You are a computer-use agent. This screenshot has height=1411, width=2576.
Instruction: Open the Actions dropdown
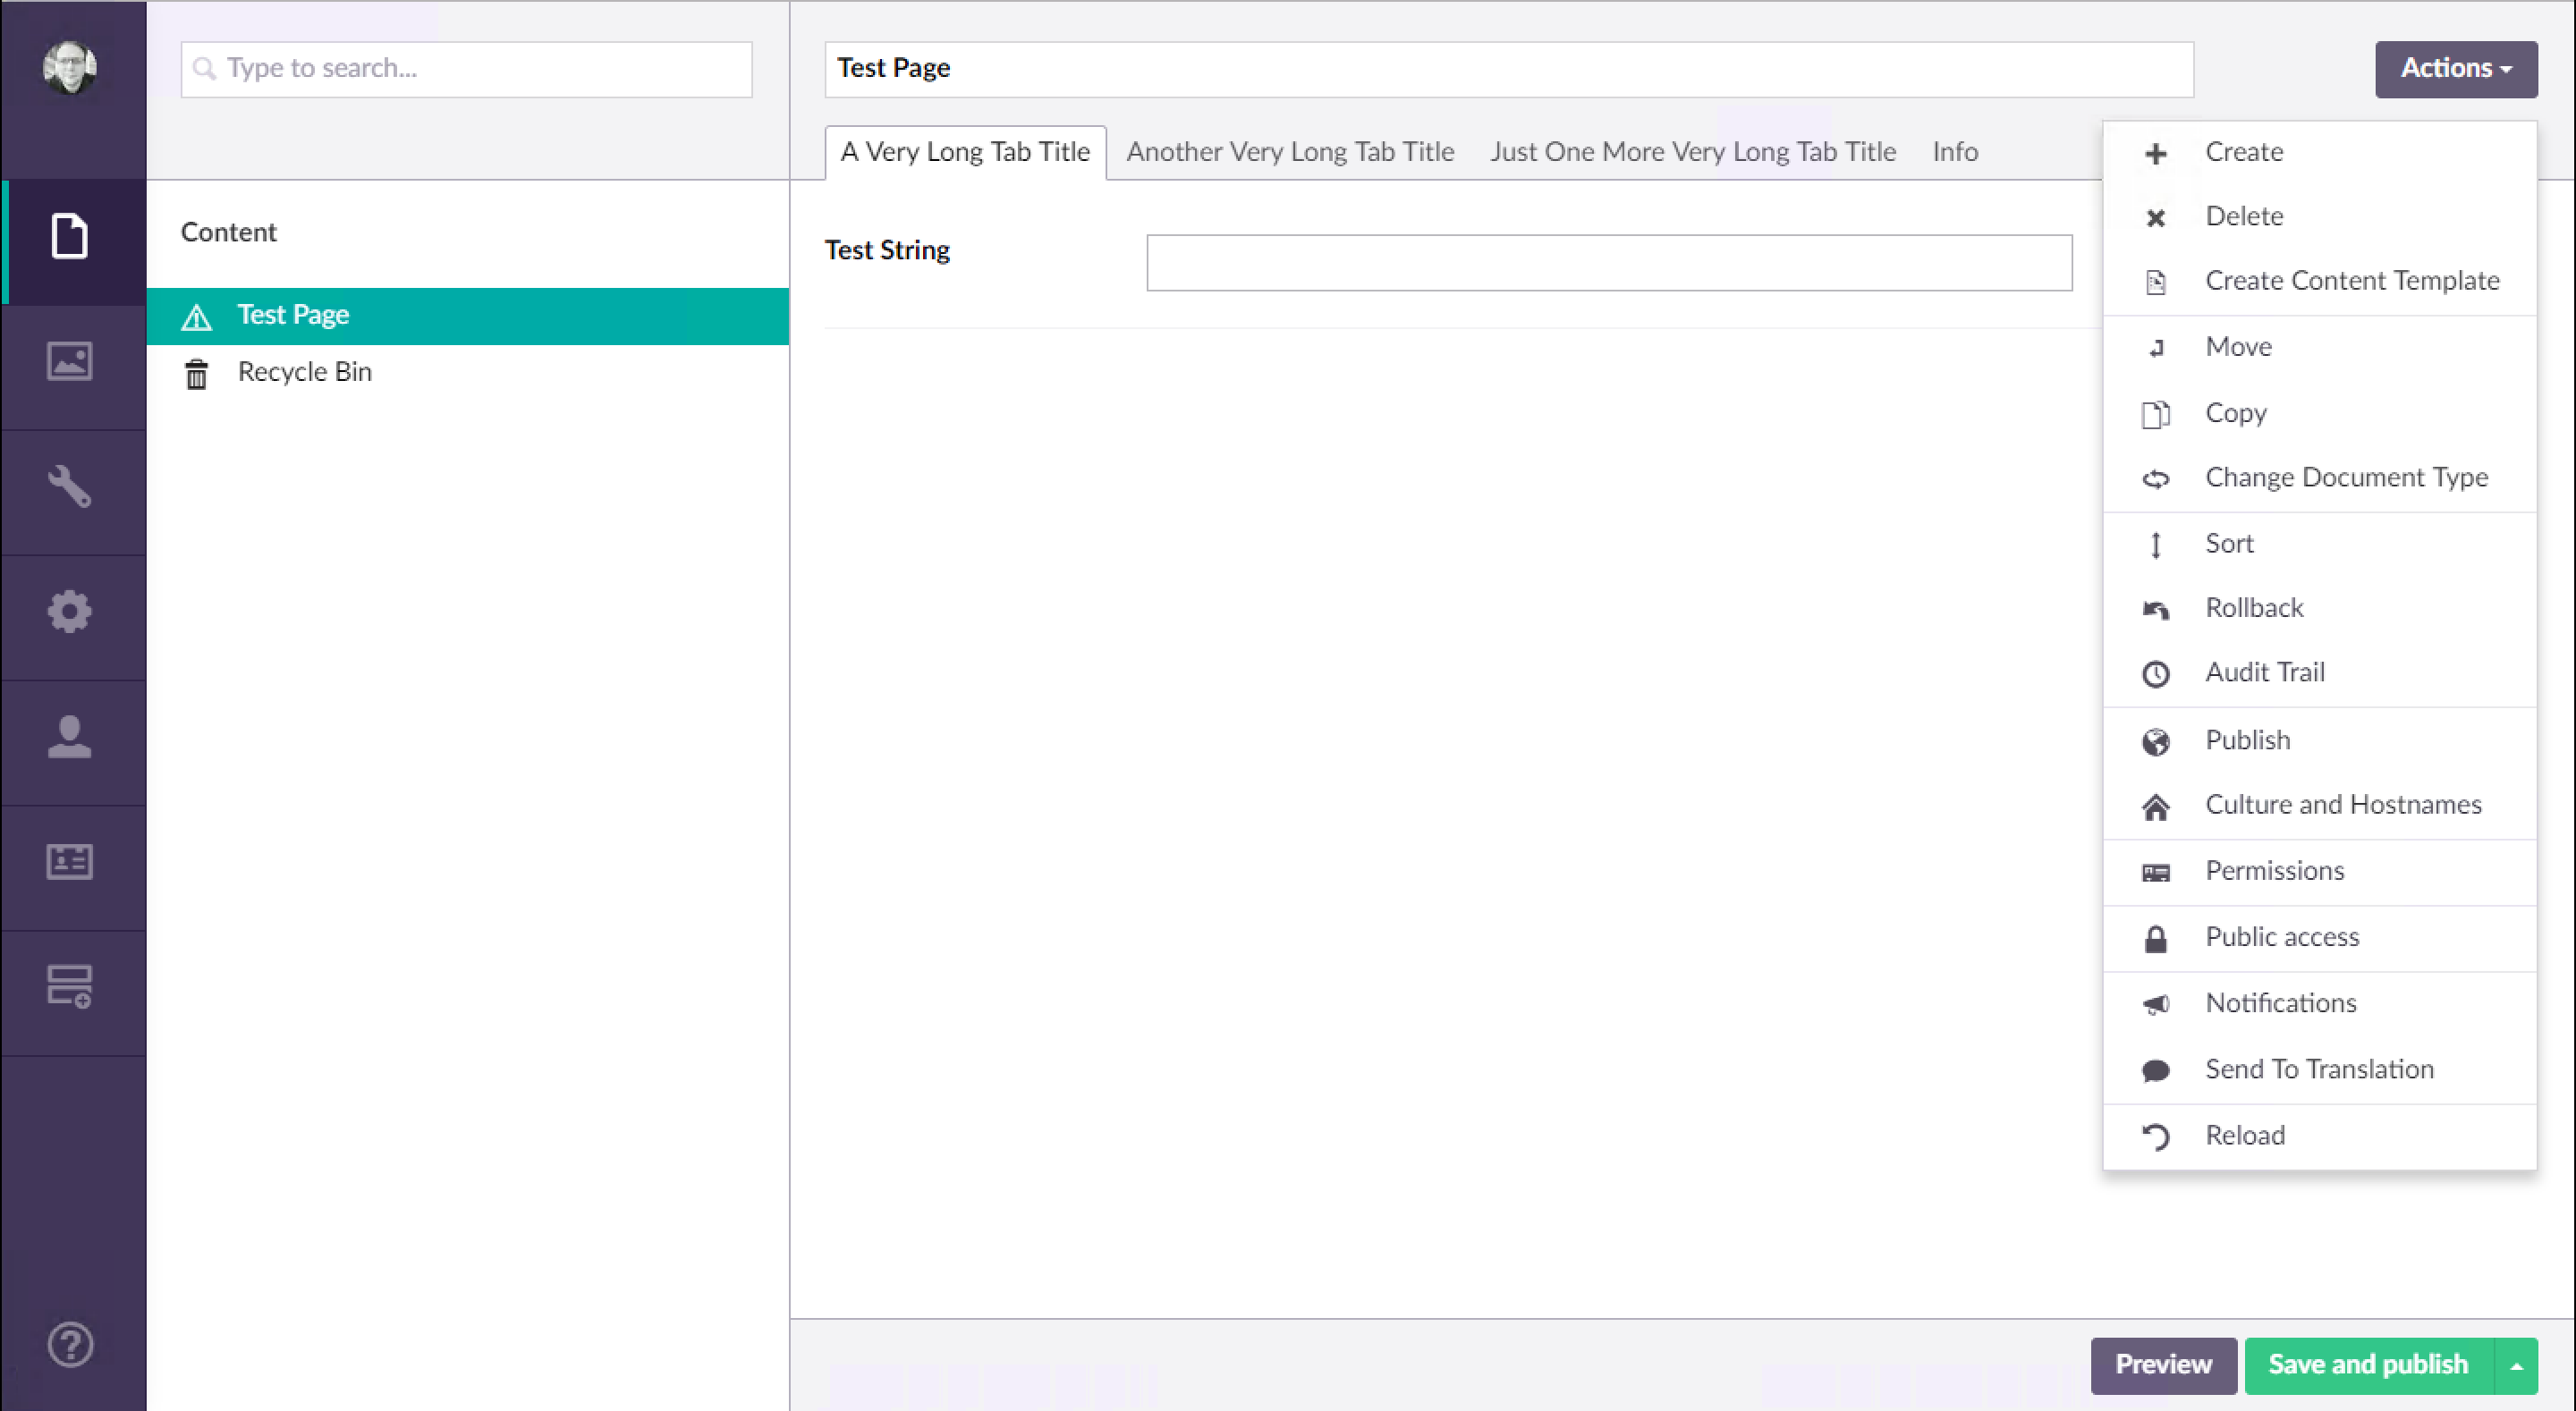tap(2455, 68)
